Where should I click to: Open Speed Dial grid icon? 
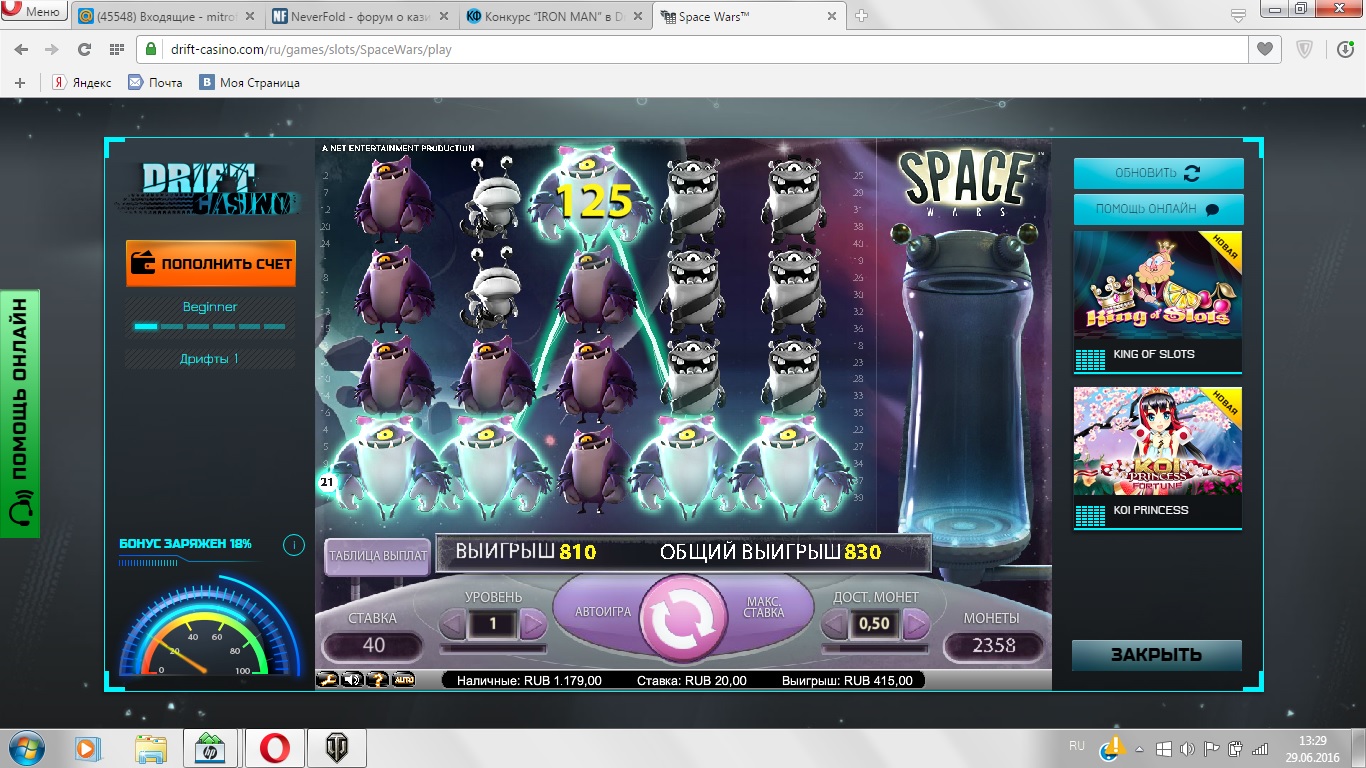click(117, 50)
